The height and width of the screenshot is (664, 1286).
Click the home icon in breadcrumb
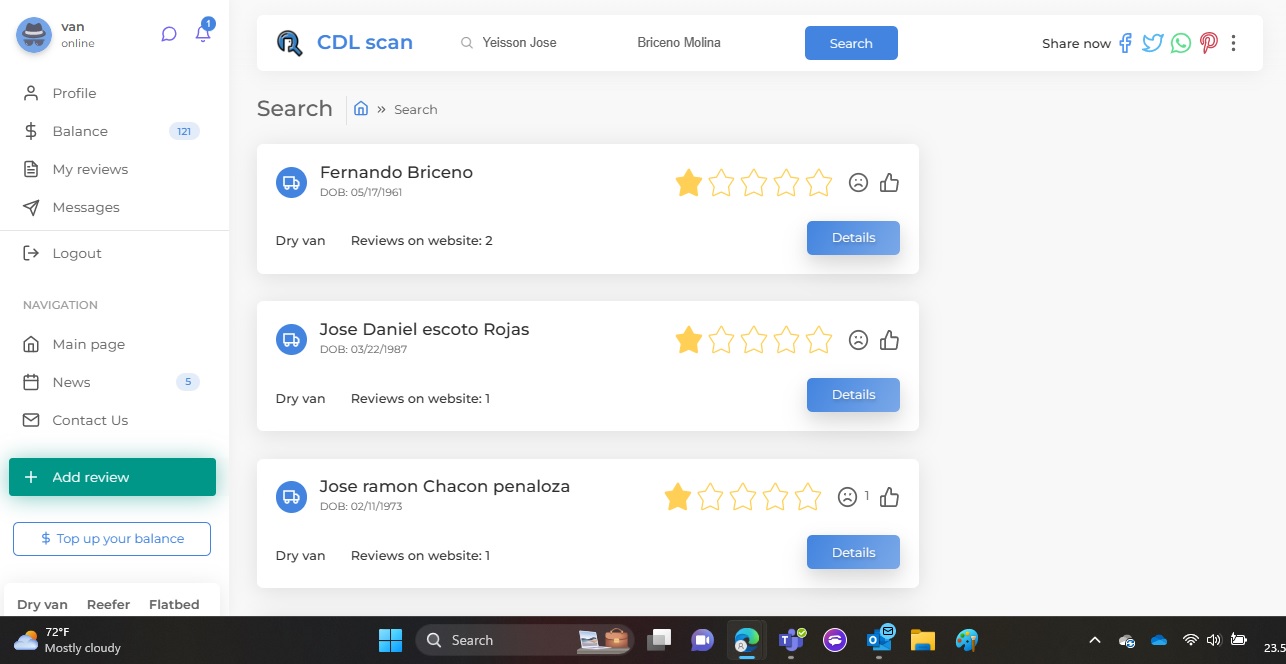pyautogui.click(x=361, y=109)
